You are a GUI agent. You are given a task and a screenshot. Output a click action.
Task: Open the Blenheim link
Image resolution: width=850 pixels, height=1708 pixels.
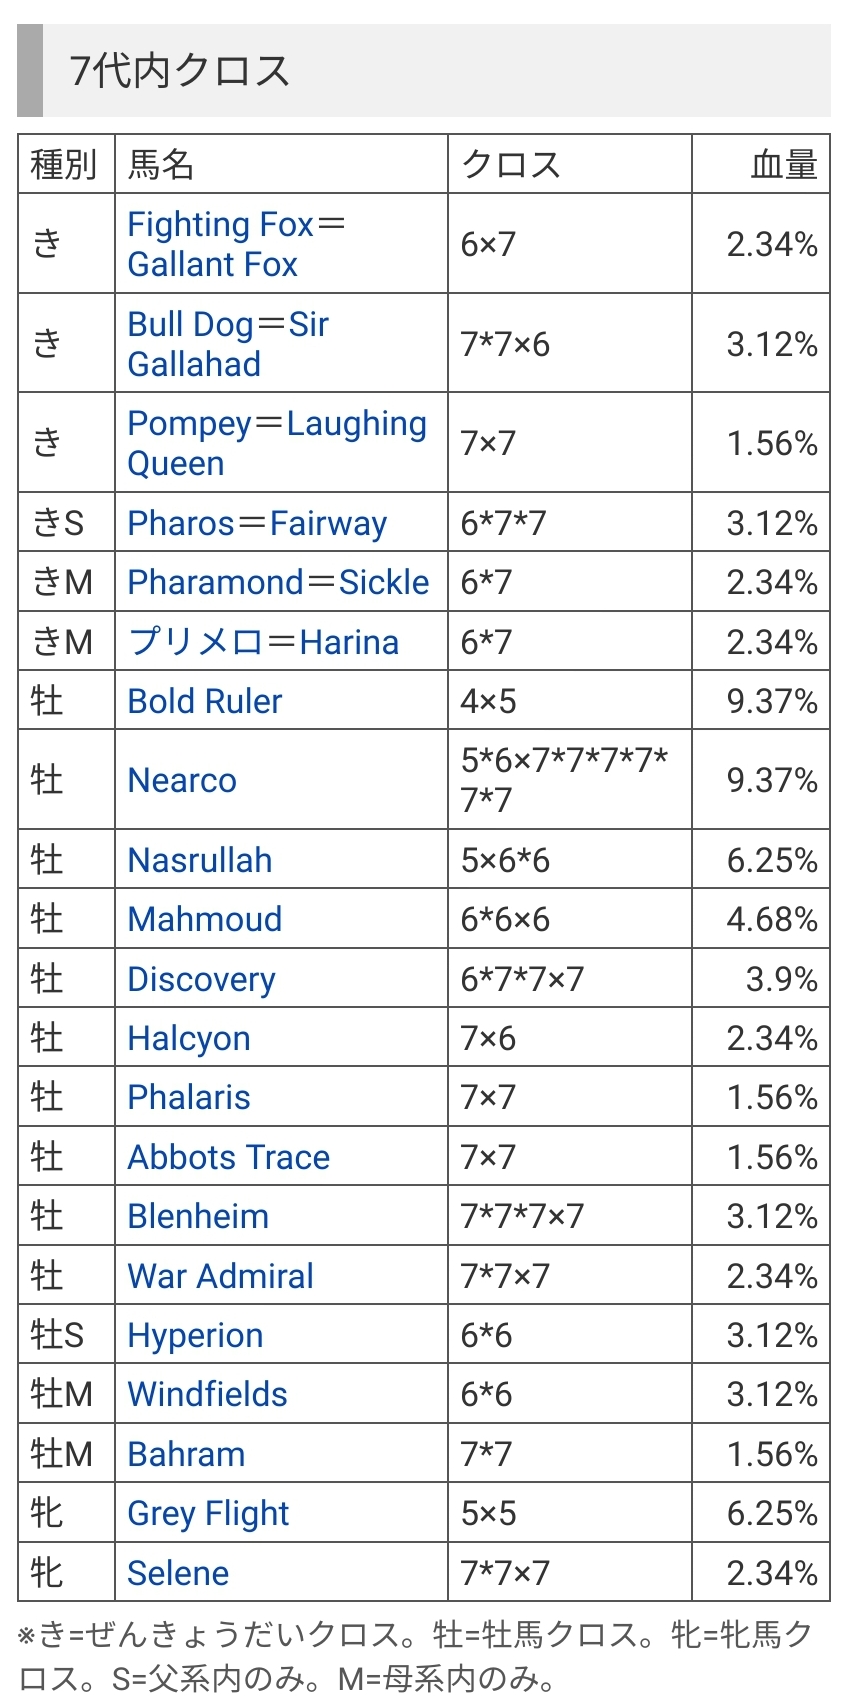click(x=198, y=1216)
